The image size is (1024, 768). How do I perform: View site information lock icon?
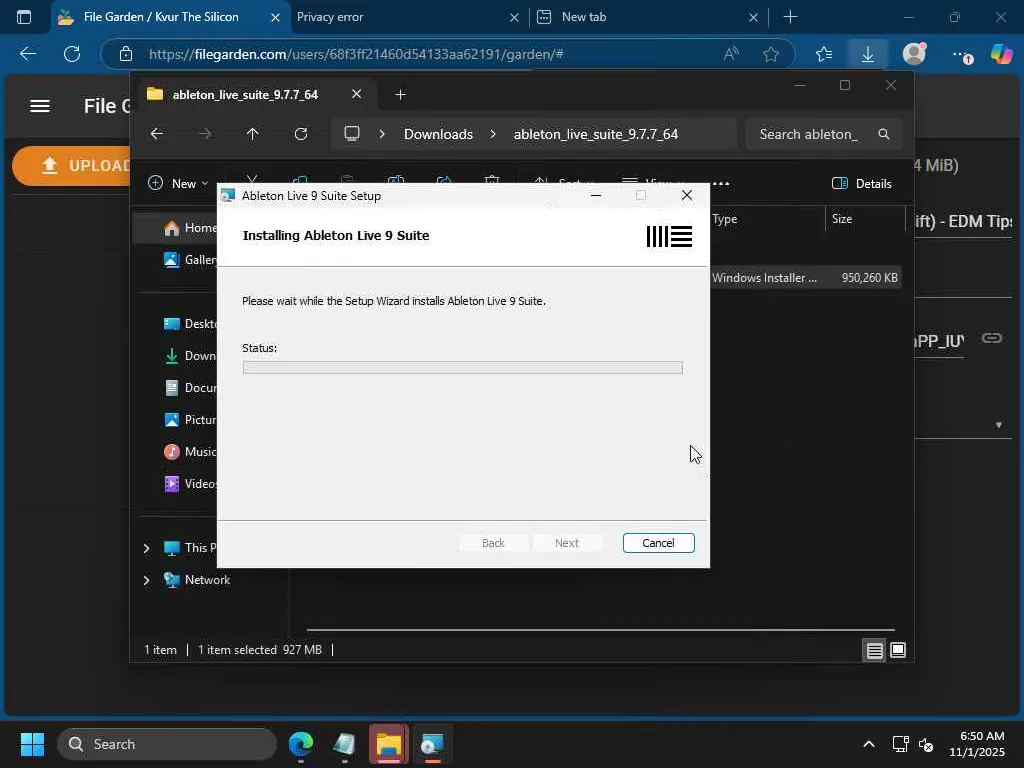(125, 54)
